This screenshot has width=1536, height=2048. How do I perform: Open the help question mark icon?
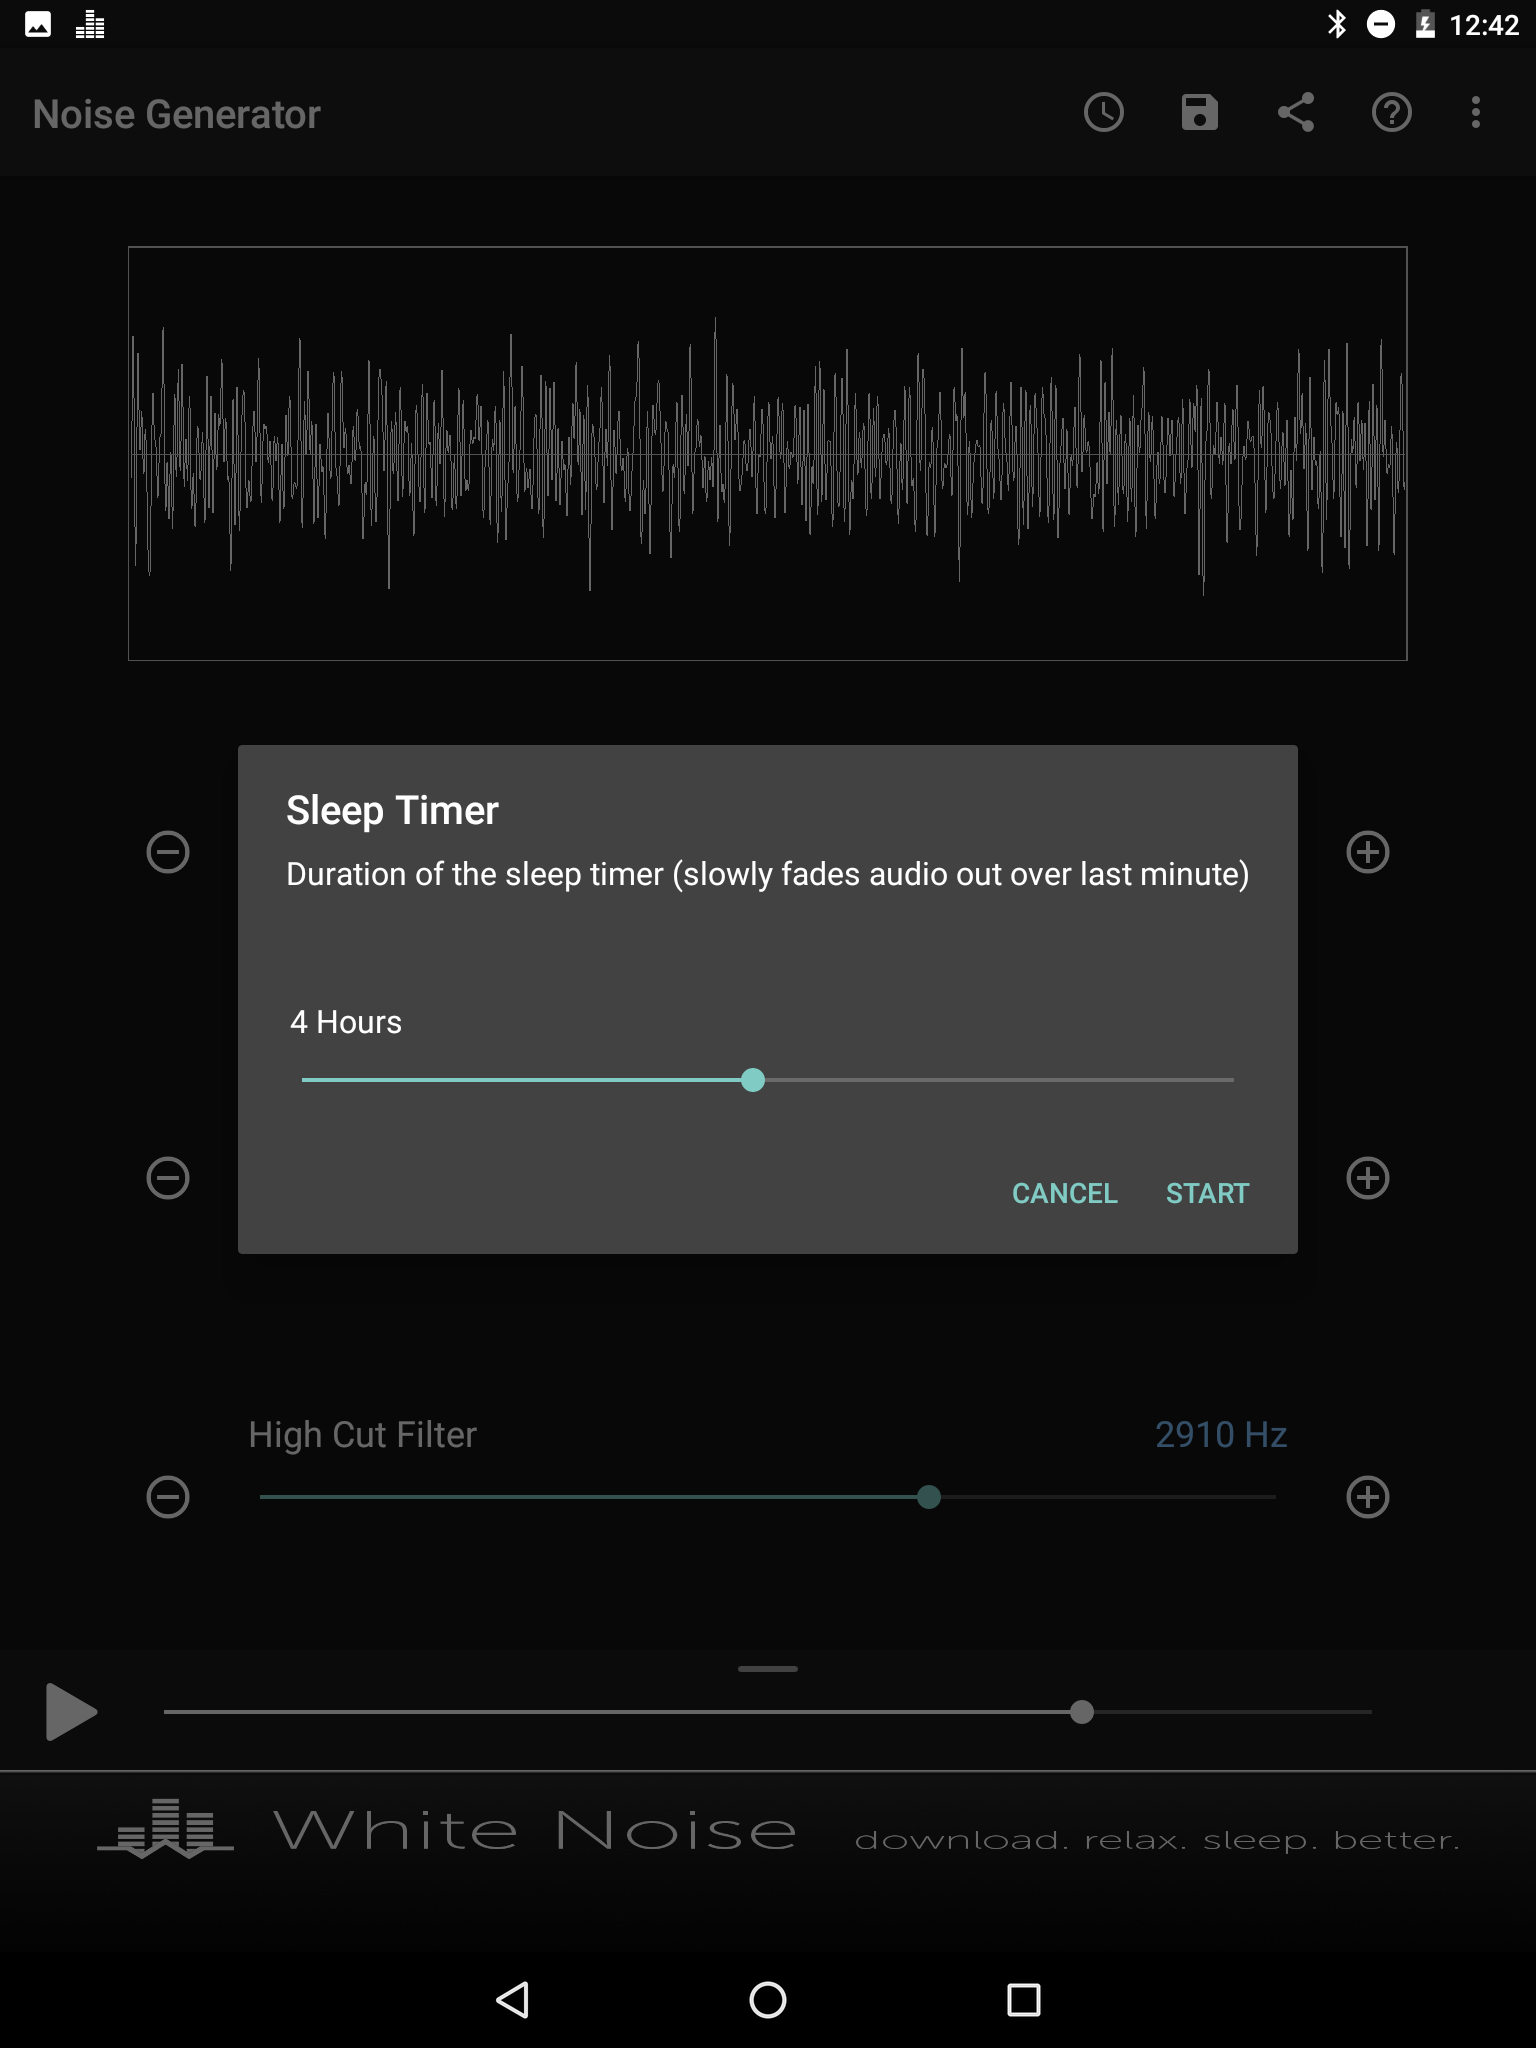click(1392, 113)
